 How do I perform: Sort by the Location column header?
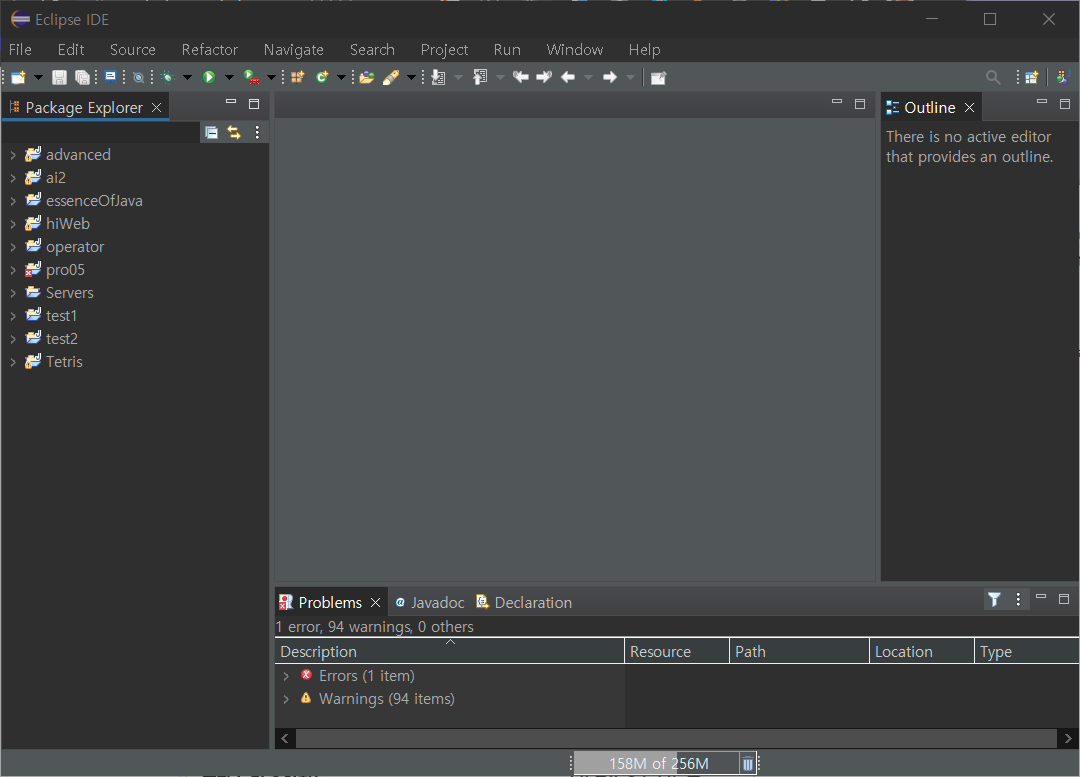pyautogui.click(x=921, y=652)
